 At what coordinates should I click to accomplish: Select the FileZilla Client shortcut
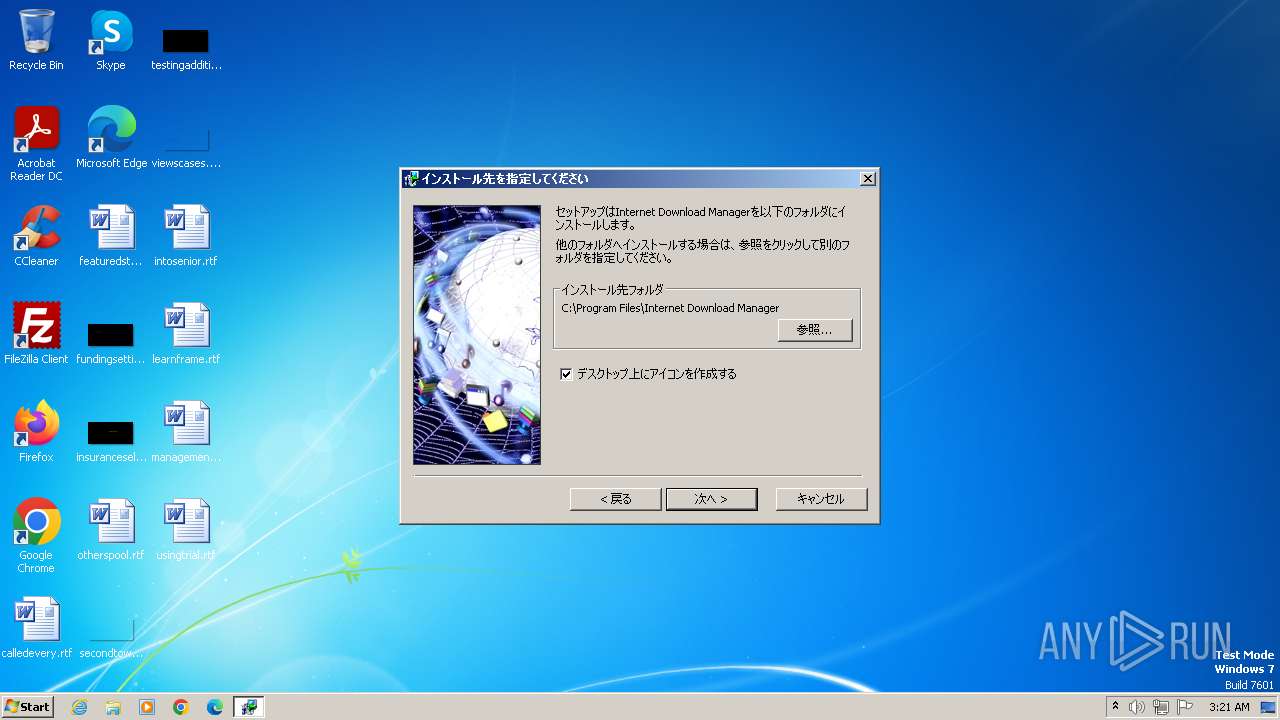[x=37, y=334]
